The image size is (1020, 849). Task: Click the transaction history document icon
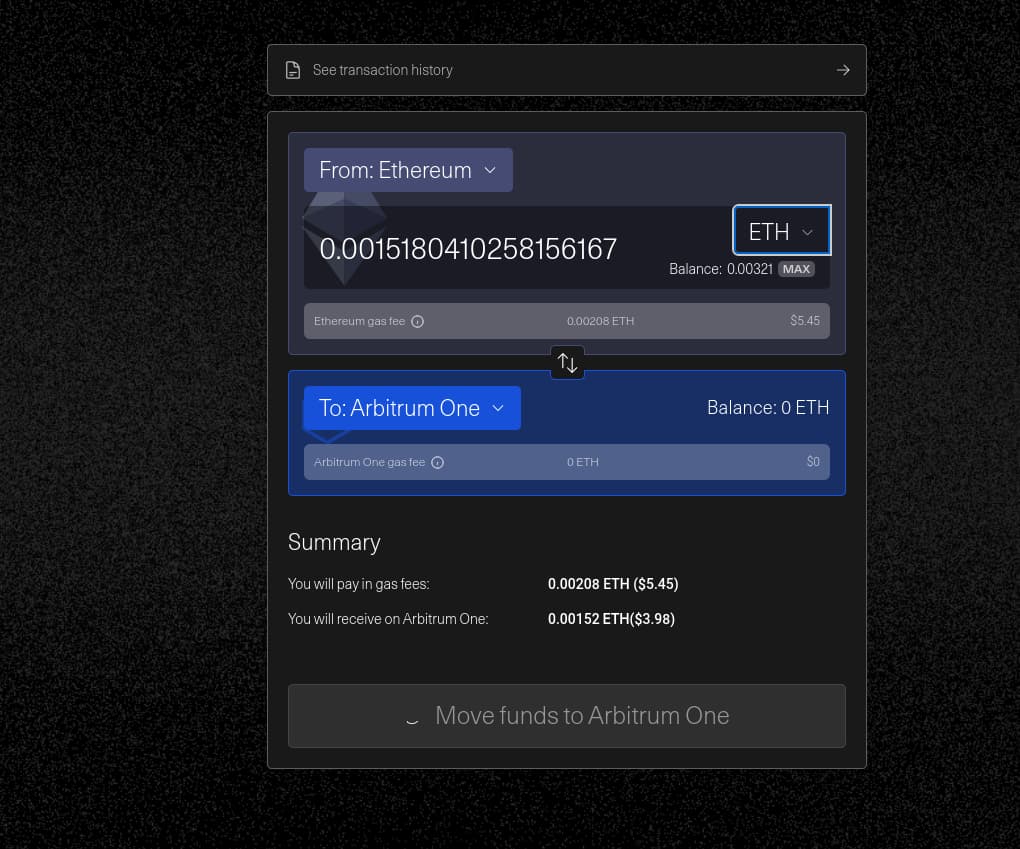pyautogui.click(x=293, y=70)
